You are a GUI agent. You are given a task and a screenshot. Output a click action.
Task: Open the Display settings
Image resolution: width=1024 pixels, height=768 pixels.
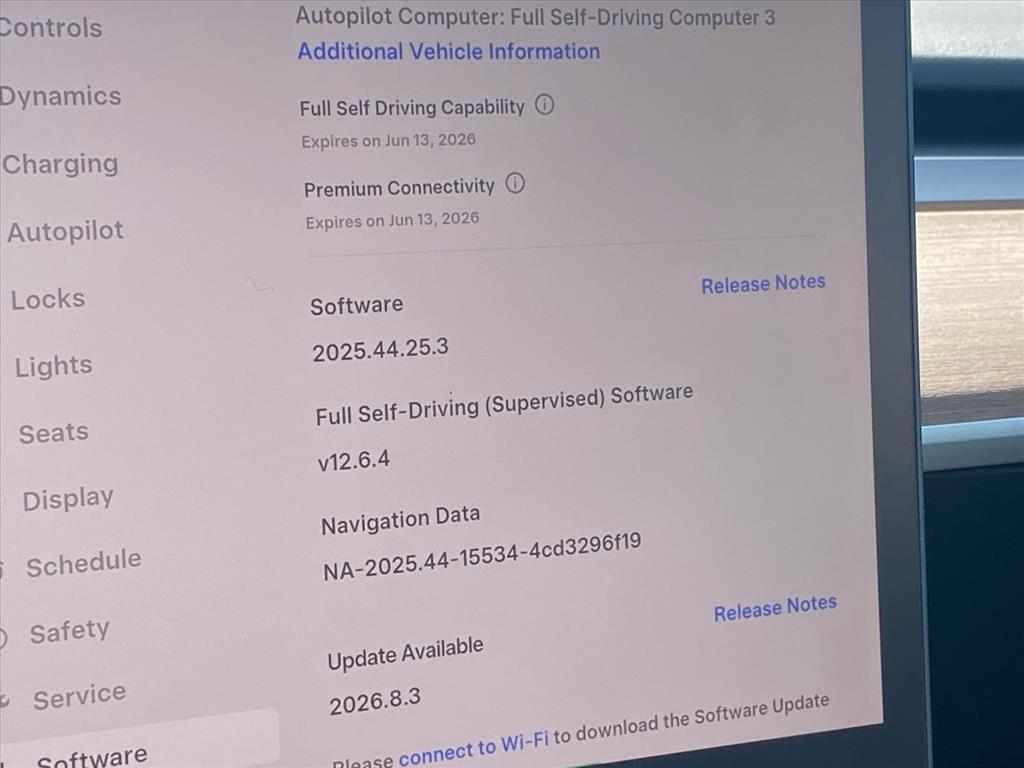(68, 498)
